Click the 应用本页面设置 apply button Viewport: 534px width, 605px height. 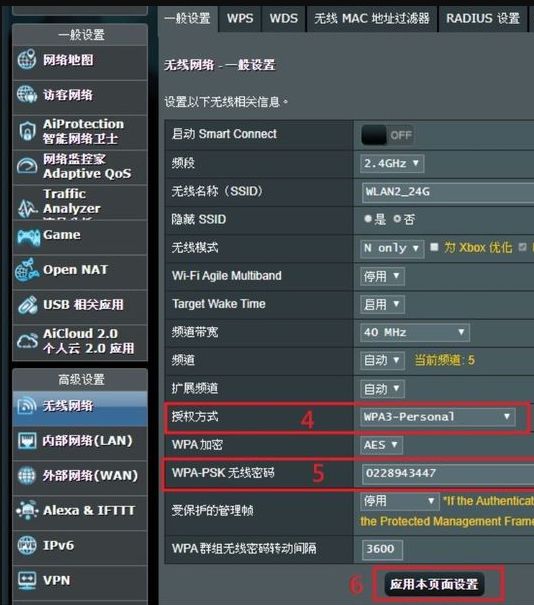pos(434,584)
